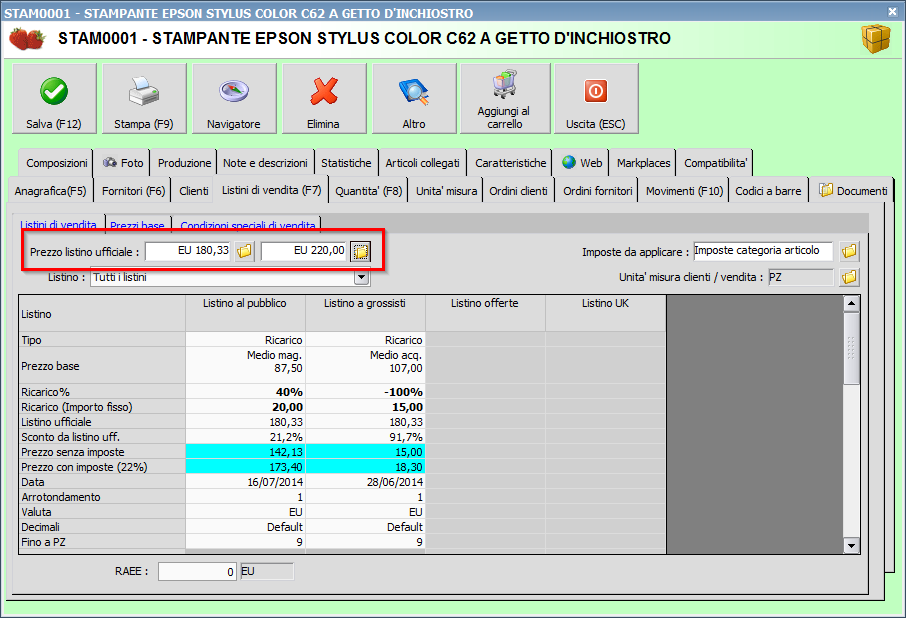Click the -100% Ricarico cell
Image resolution: width=906 pixels, height=618 pixels.
pos(365,392)
